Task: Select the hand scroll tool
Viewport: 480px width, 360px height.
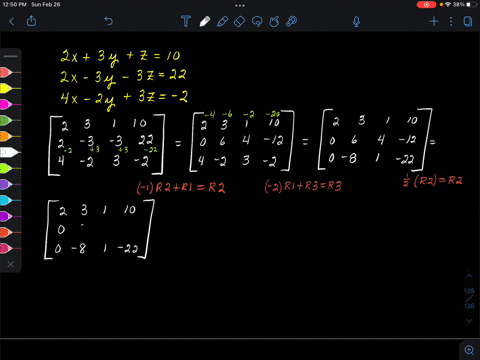Action: pyautogui.click(x=274, y=22)
